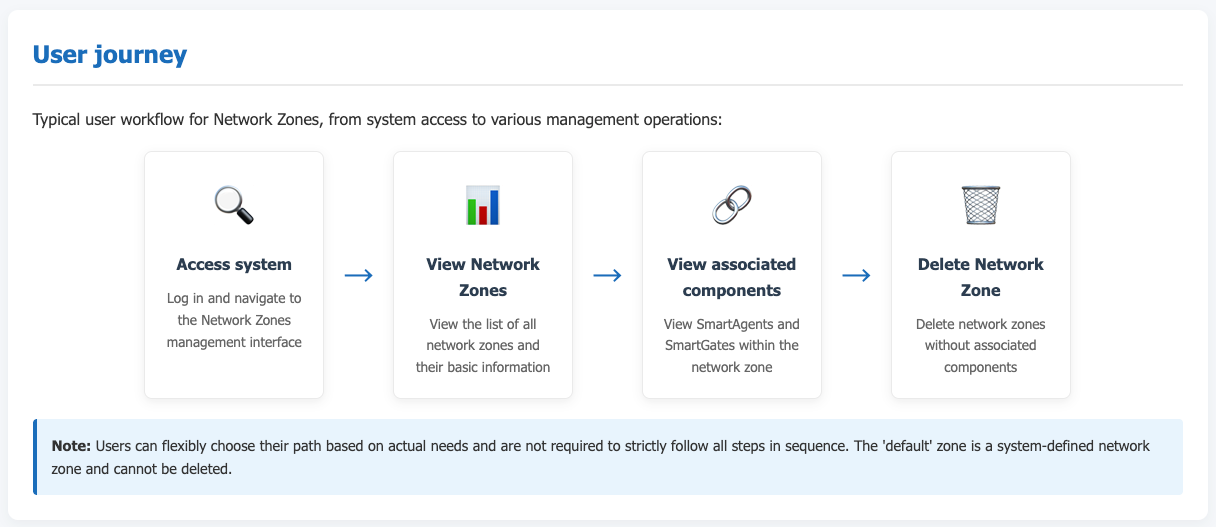Screen dimensions: 1216x527
Task: Select the "Access system" card title
Action: tap(234, 265)
